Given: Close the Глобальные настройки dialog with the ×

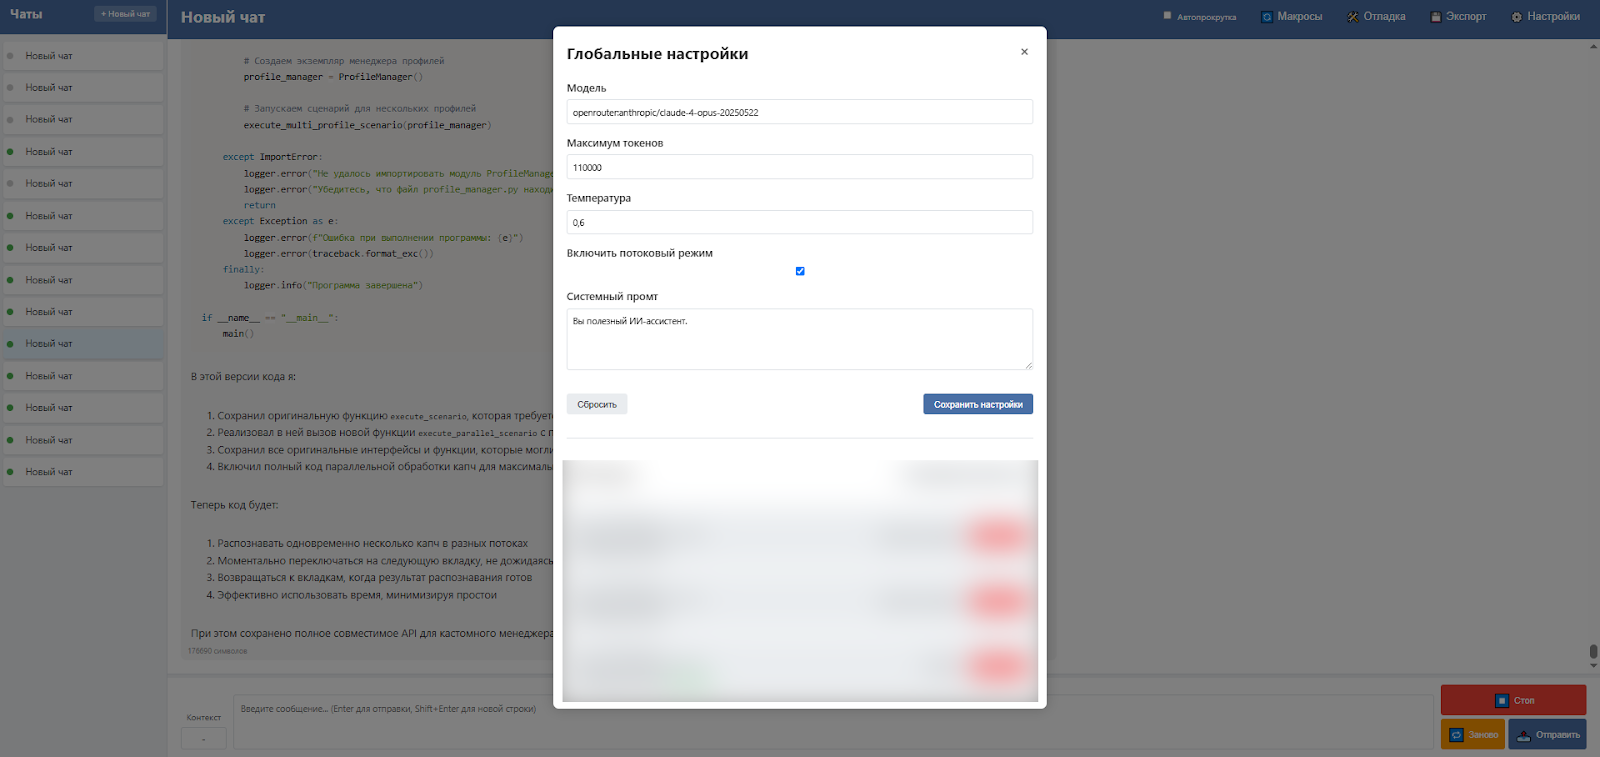Looking at the screenshot, I should click(x=1024, y=52).
